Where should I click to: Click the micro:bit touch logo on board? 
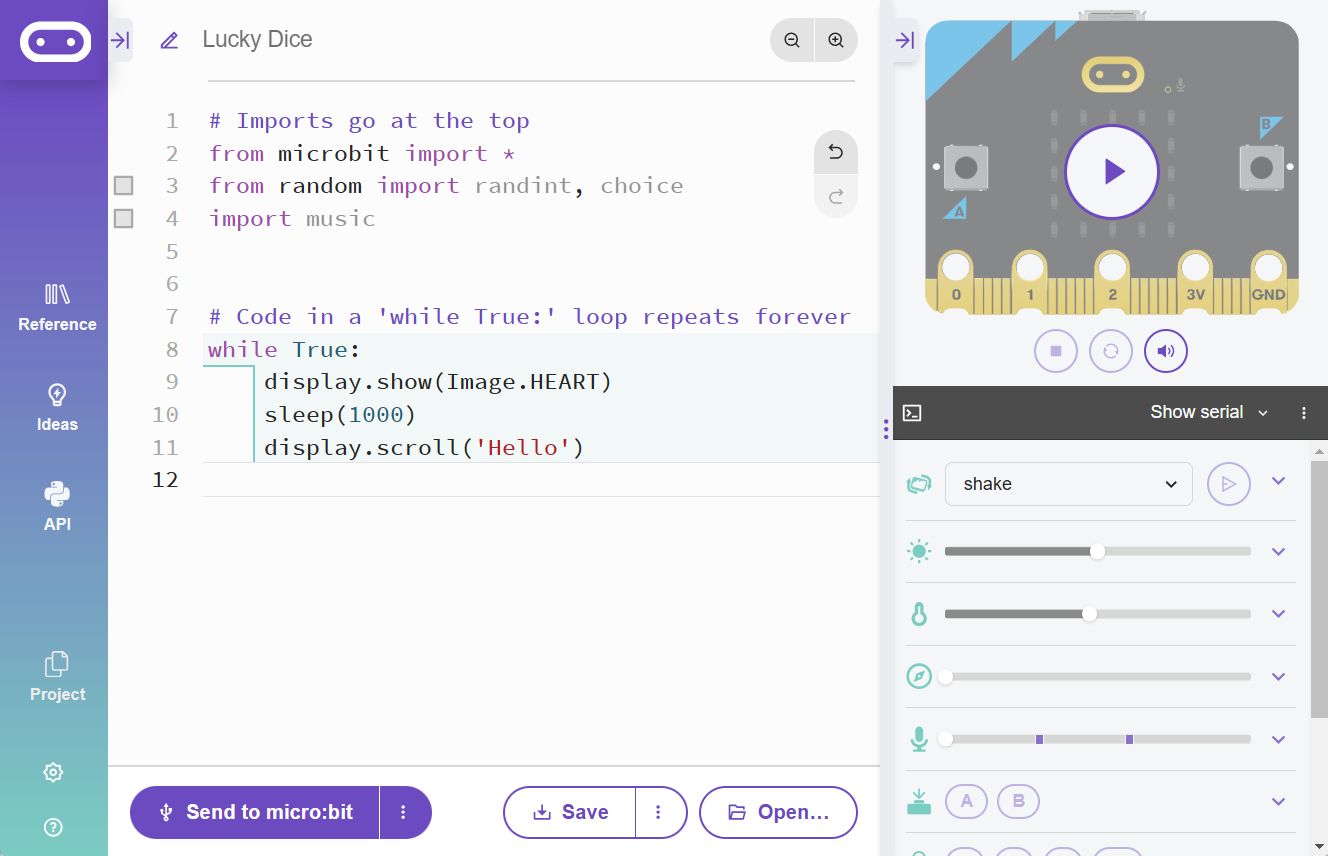[1112, 73]
